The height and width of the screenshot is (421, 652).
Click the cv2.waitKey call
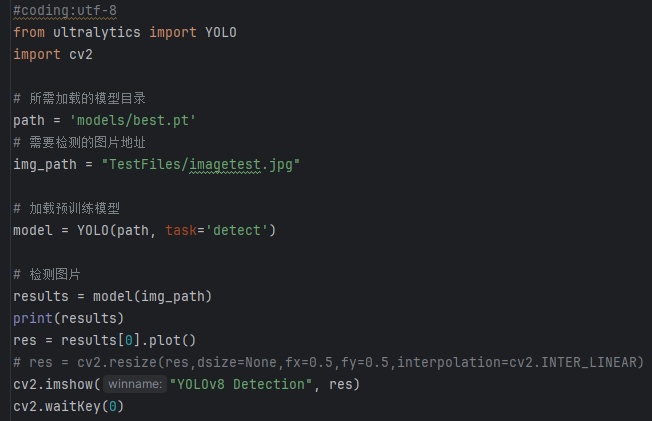[60, 406]
